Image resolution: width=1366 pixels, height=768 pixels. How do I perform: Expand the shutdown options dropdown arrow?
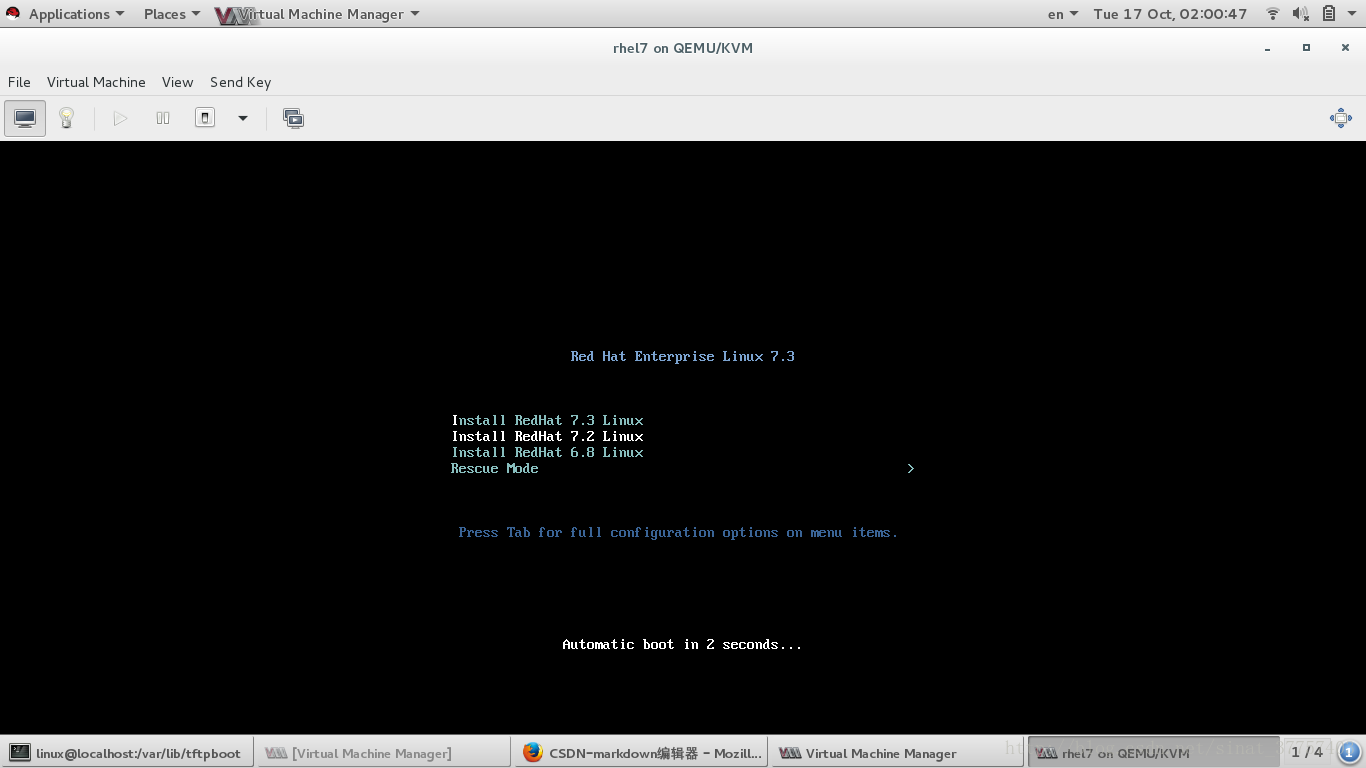[x=242, y=118]
